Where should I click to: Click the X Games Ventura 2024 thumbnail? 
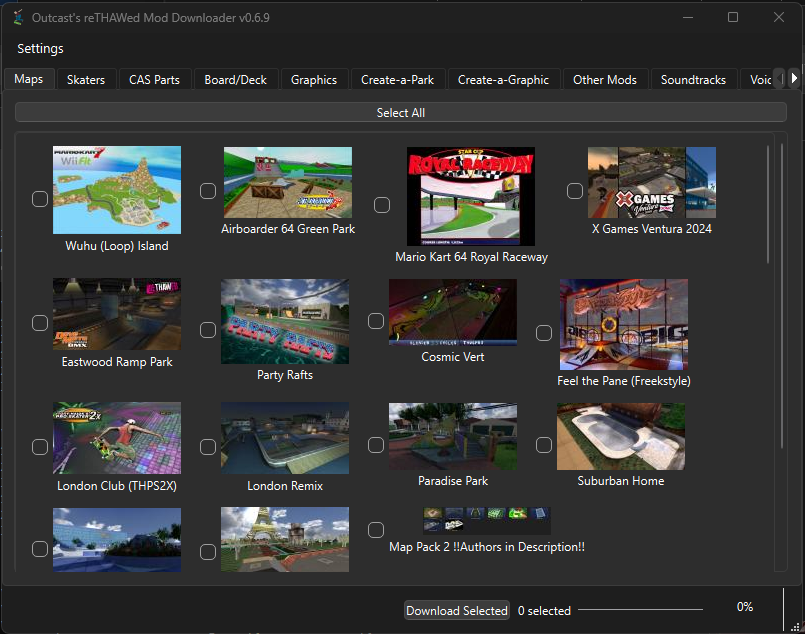(x=651, y=182)
